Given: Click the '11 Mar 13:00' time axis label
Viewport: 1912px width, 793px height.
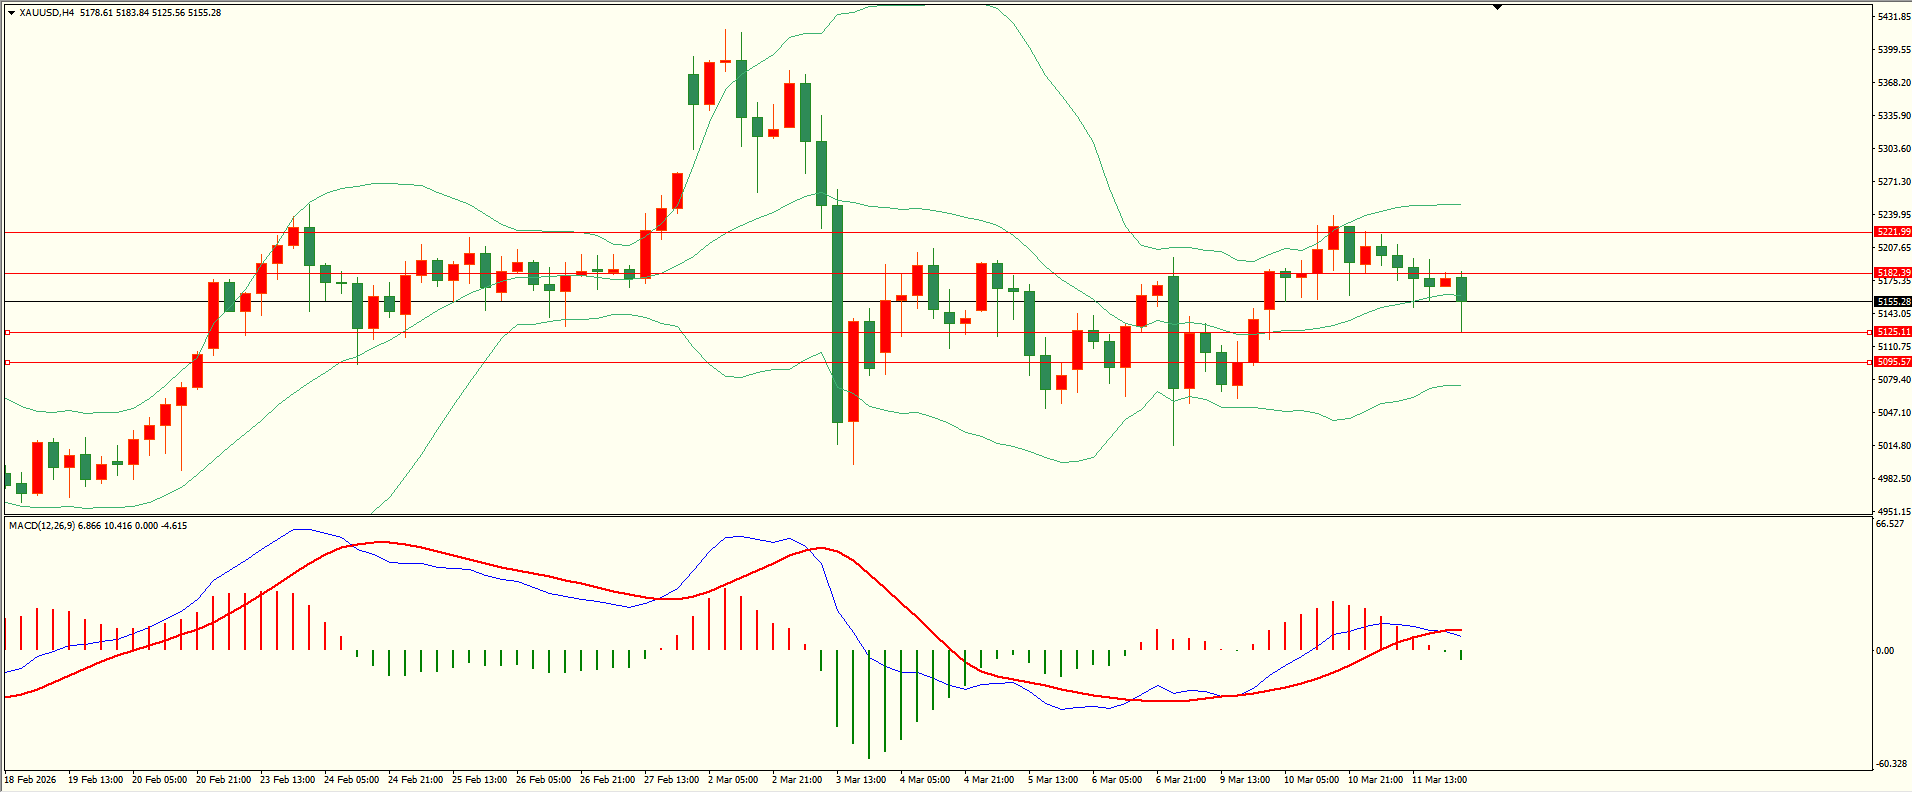Looking at the screenshot, I should pos(1439,780).
